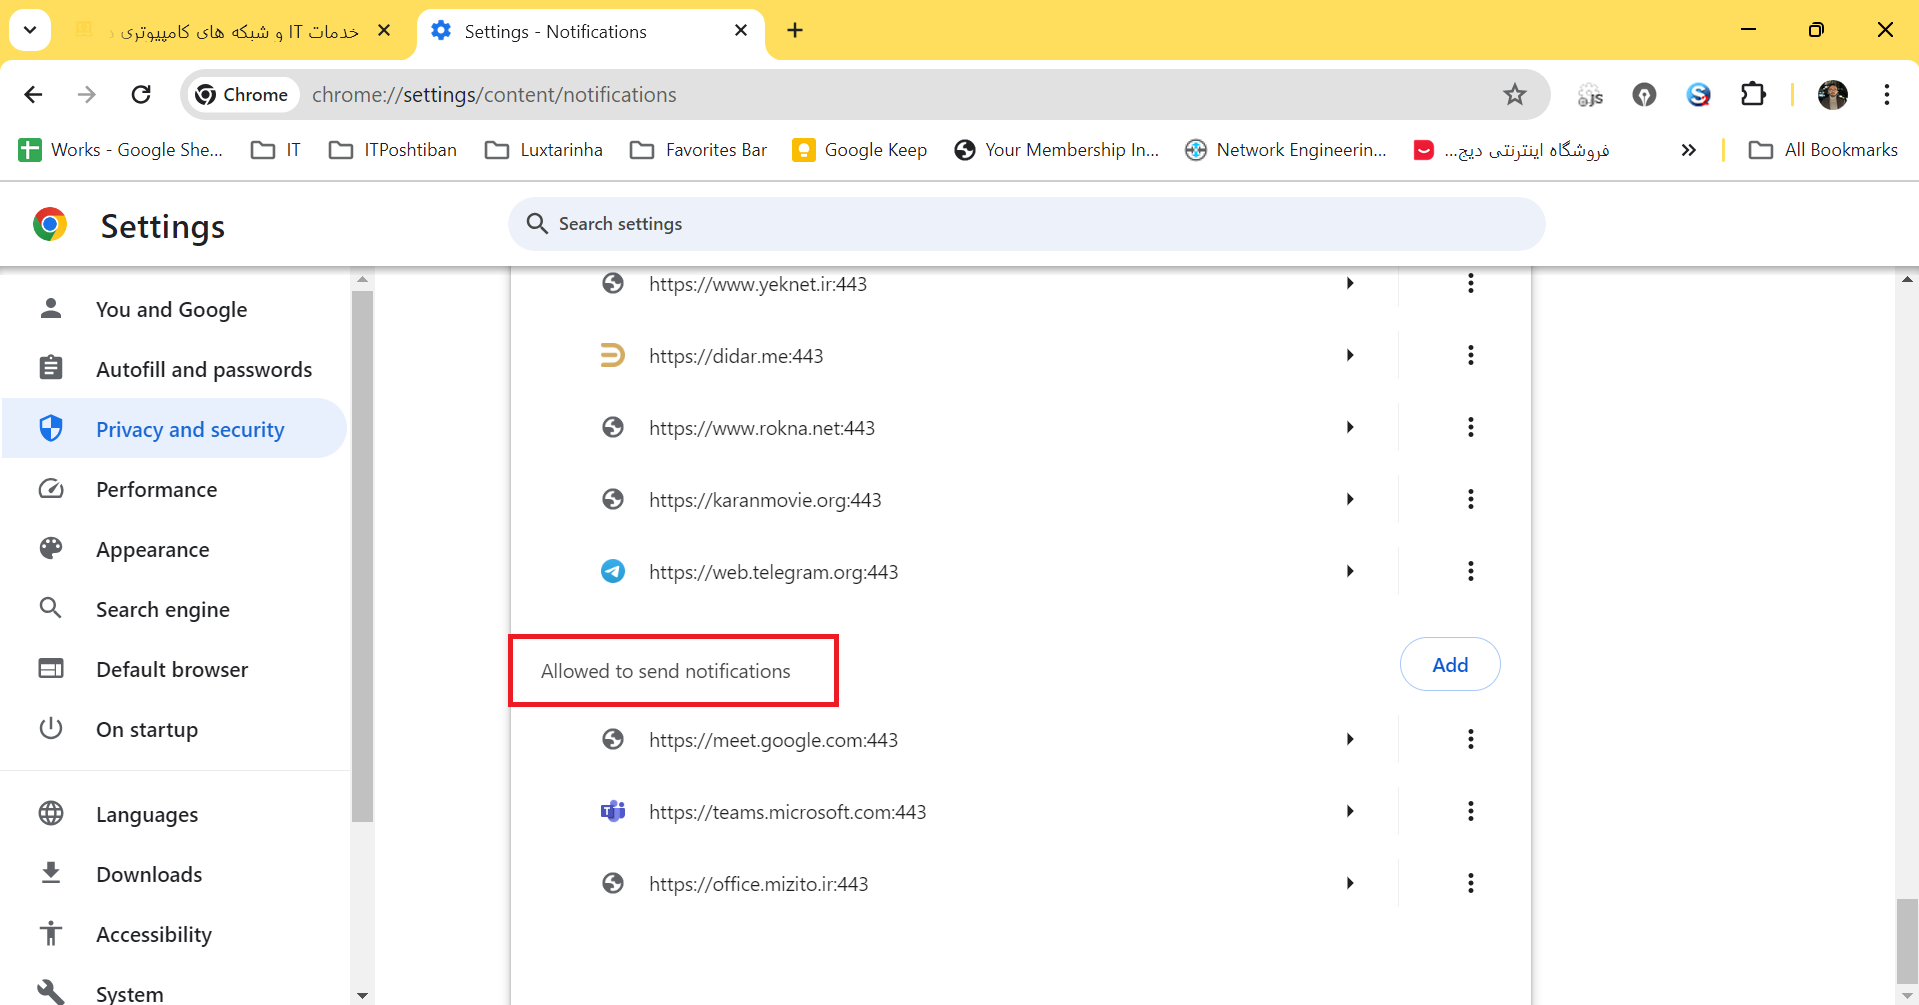Screen dimensions: 1919x1005
Task: Add a site allowed to send notifications
Action: click(x=1450, y=664)
